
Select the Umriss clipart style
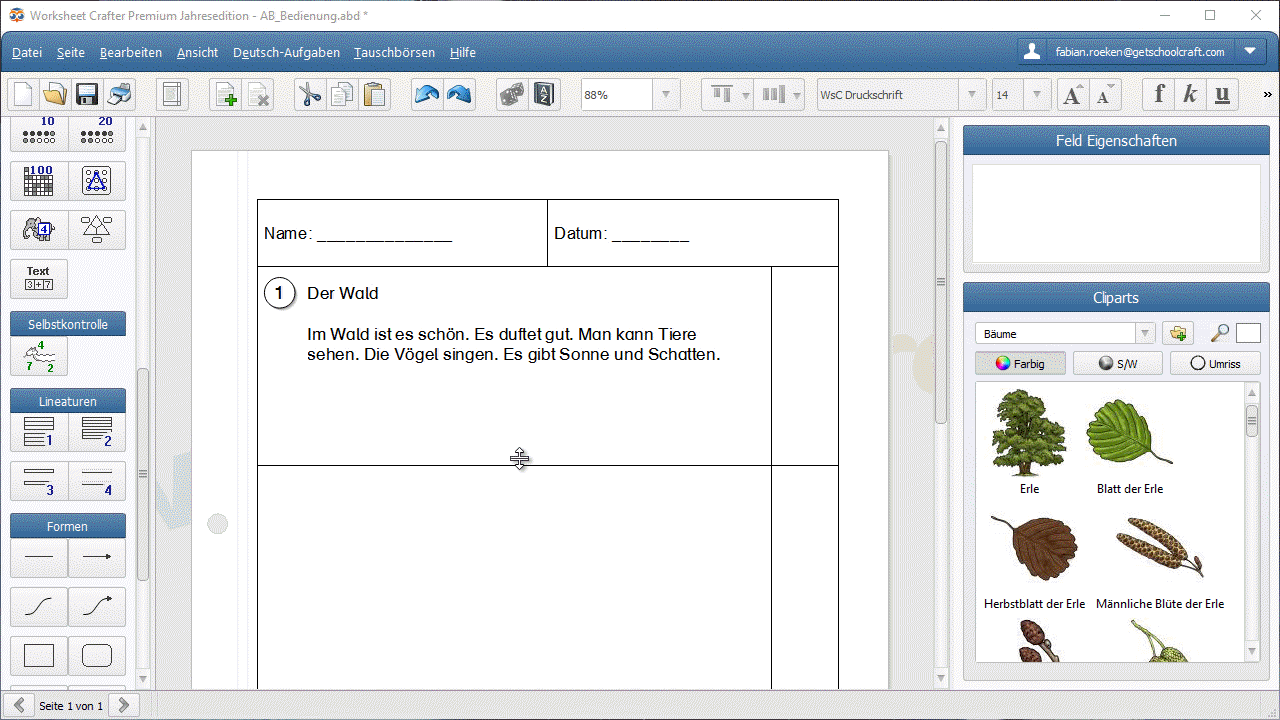tap(1215, 364)
